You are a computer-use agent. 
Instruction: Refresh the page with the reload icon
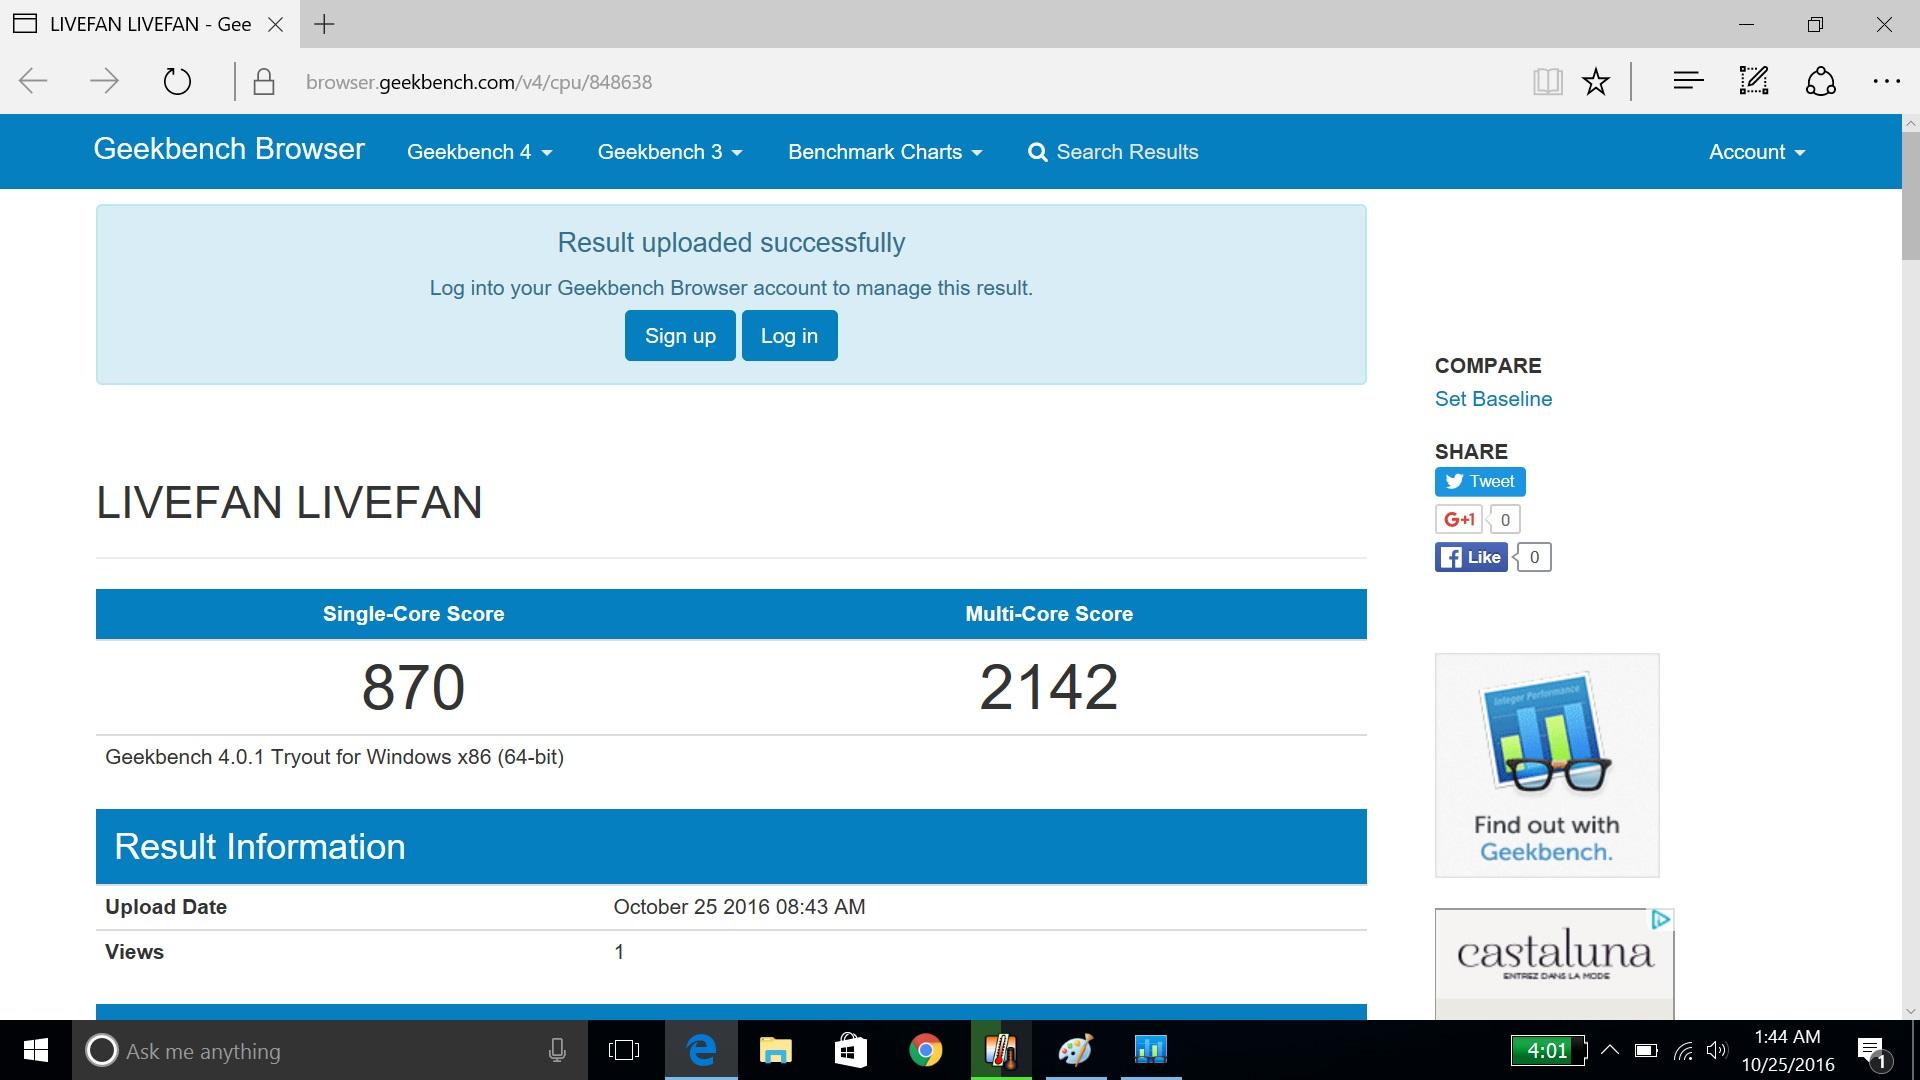tap(177, 81)
